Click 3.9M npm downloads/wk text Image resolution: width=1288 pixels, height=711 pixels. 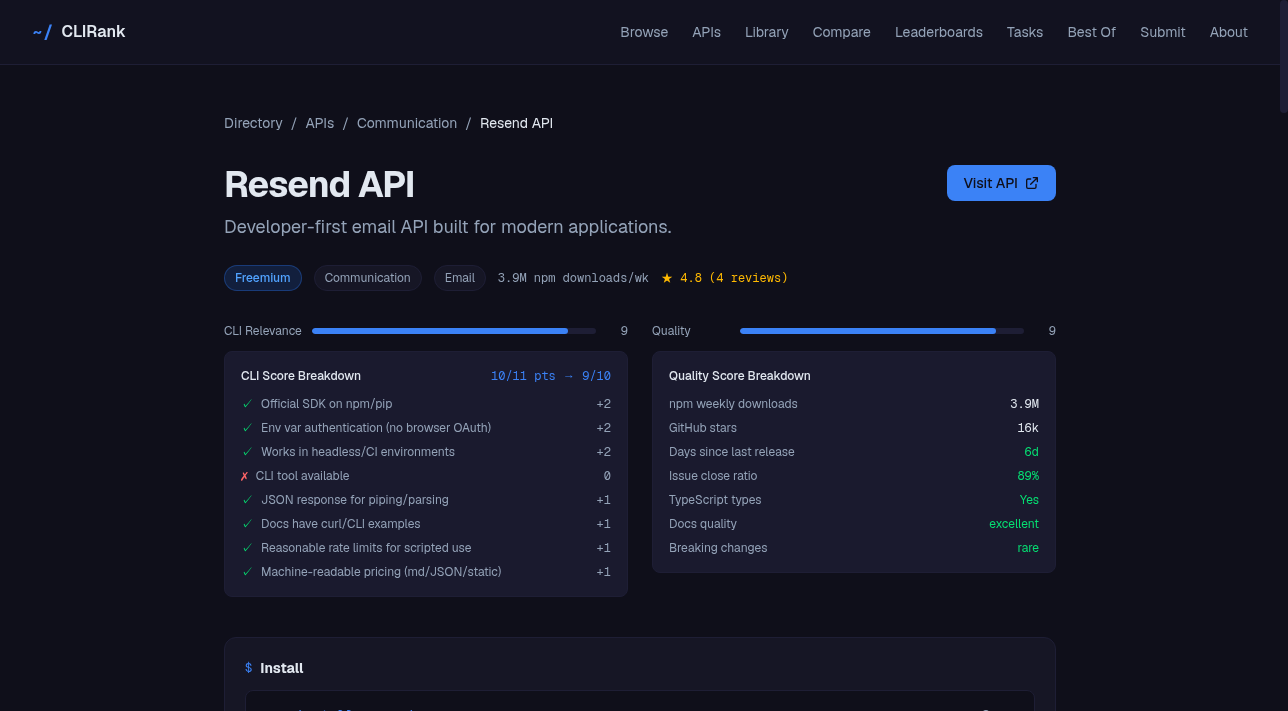click(x=573, y=278)
